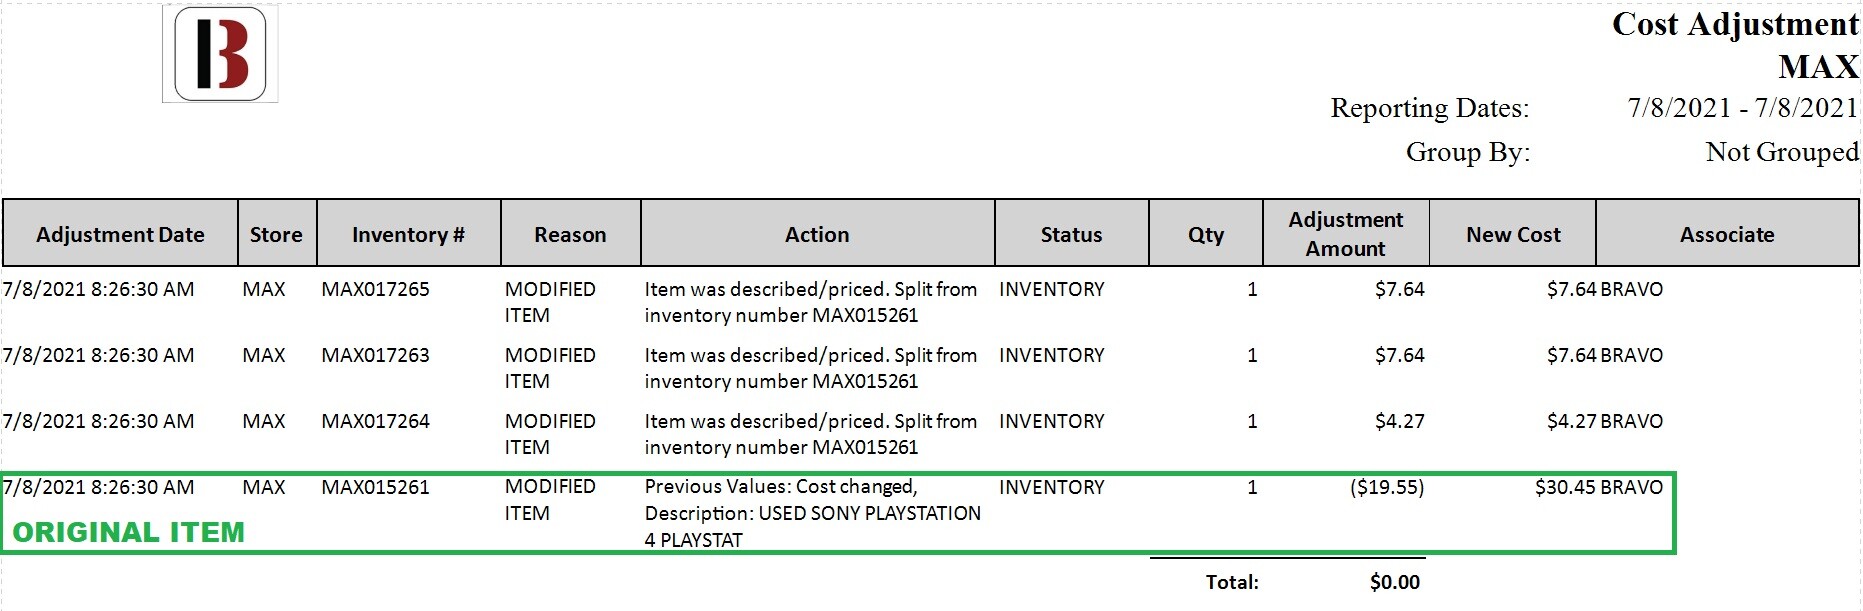1863x611 pixels.
Task: Click the Action column header
Action: click(x=817, y=234)
